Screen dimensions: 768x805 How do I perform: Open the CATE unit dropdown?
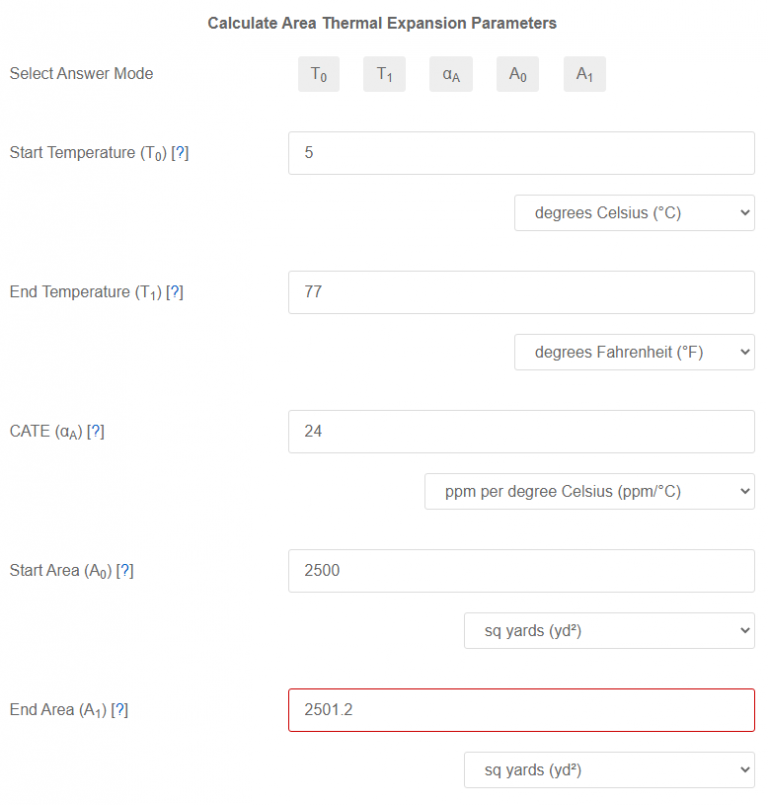(589, 491)
